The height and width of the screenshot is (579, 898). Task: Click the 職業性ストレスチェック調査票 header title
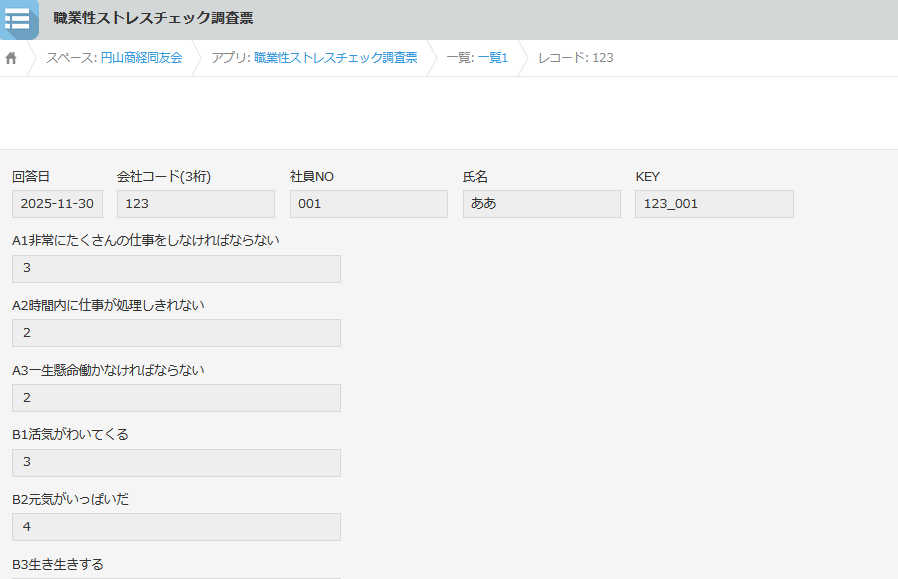[153, 19]
